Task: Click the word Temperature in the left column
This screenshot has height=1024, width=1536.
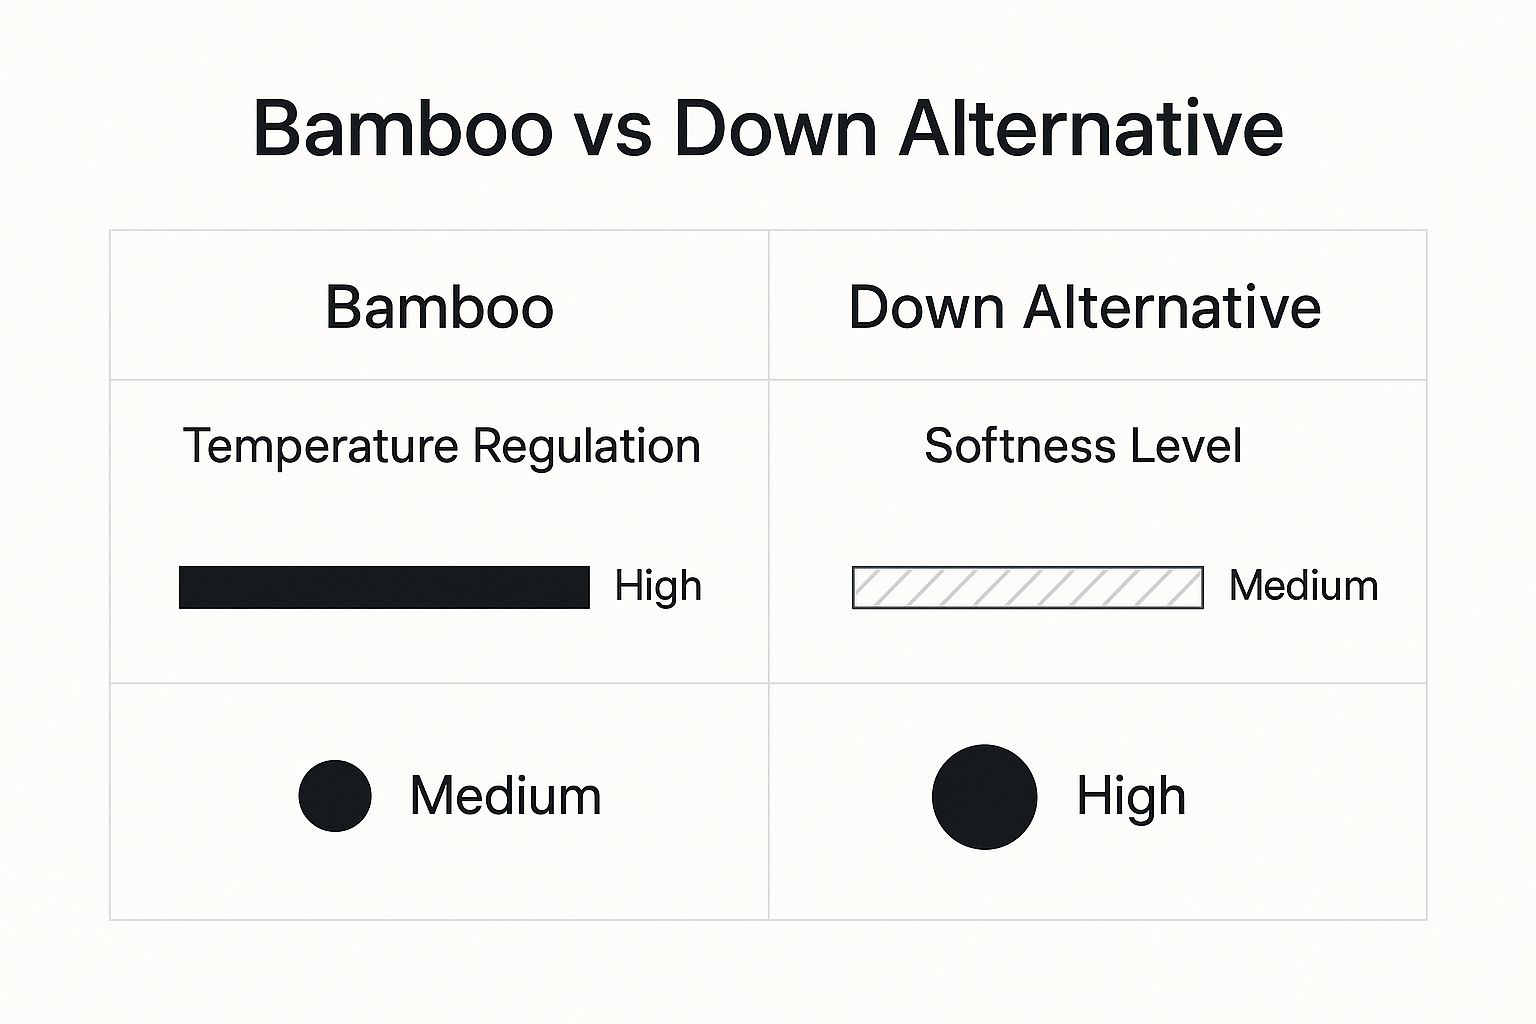Action: pos(320,446)
